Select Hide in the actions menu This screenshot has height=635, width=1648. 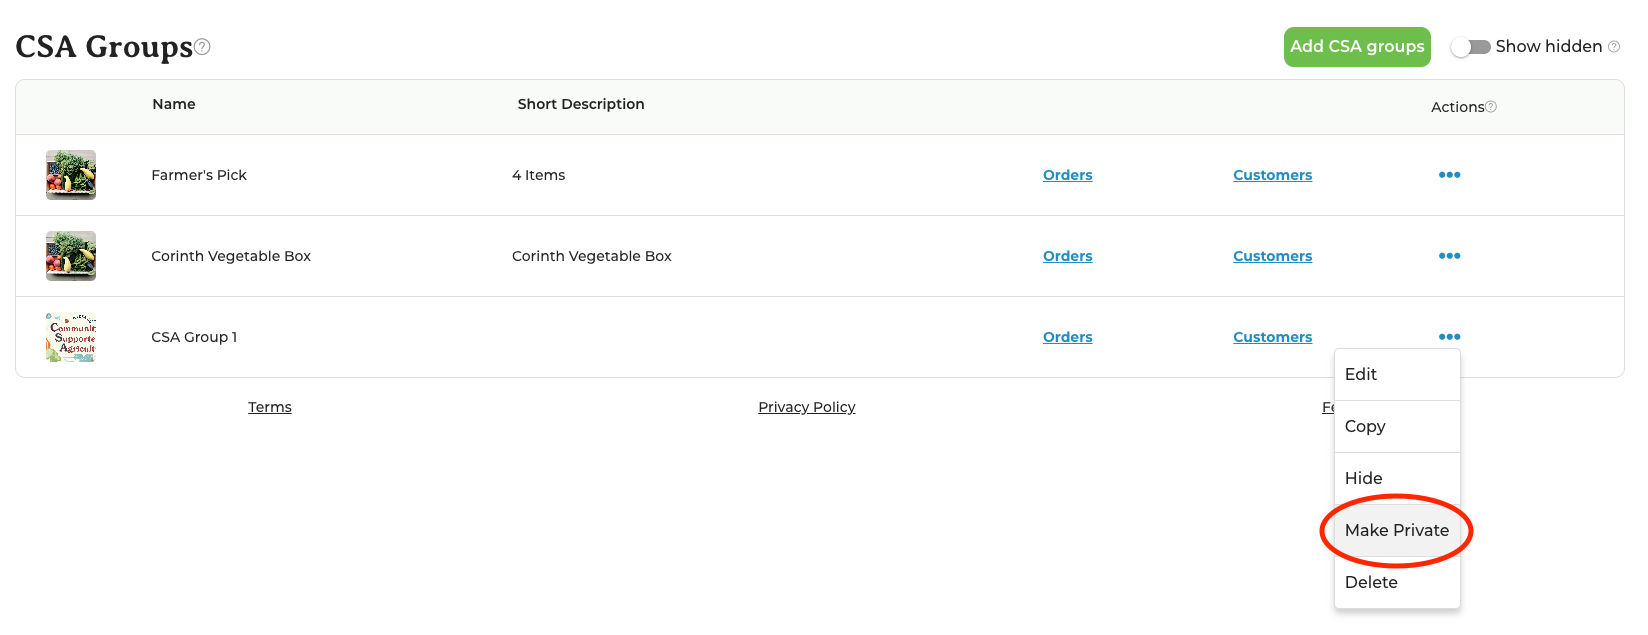1397,478
